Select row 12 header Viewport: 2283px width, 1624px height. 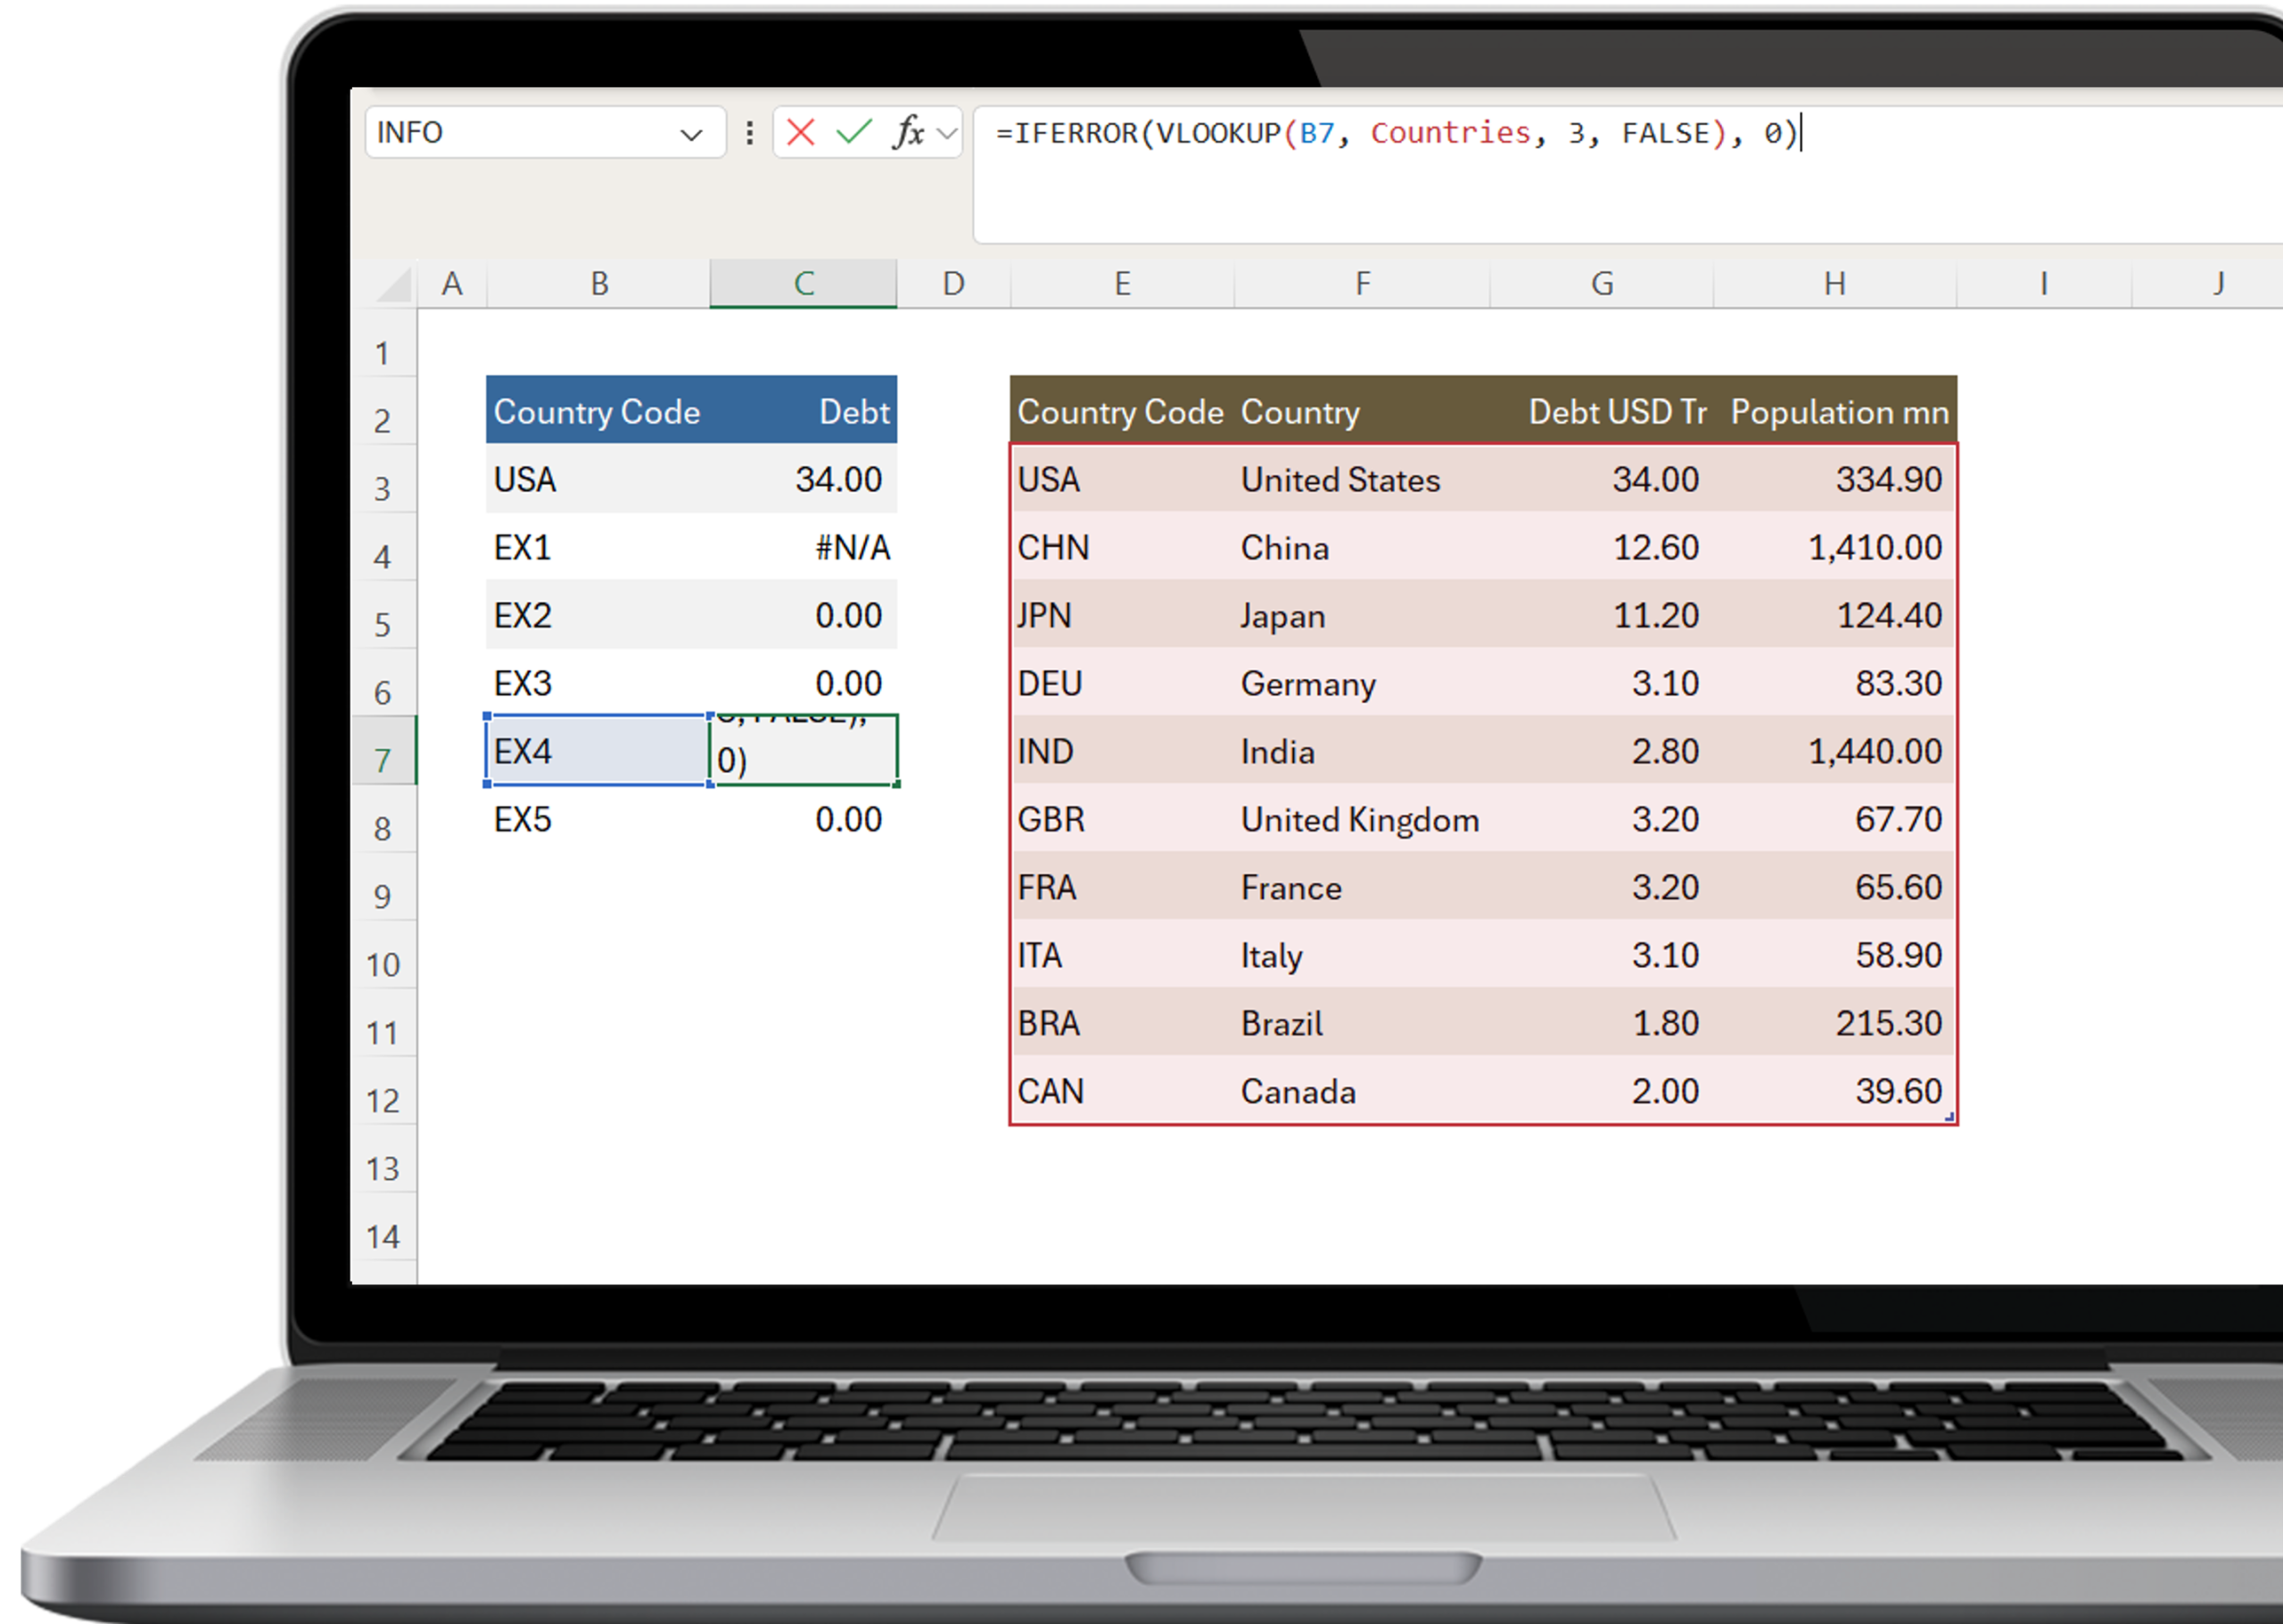click(383, 1100)
